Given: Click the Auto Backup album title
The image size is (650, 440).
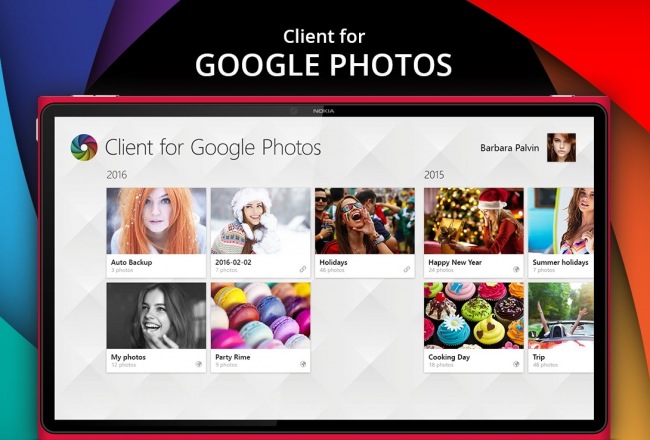Looking at the screenshot, I should (131, 262).
